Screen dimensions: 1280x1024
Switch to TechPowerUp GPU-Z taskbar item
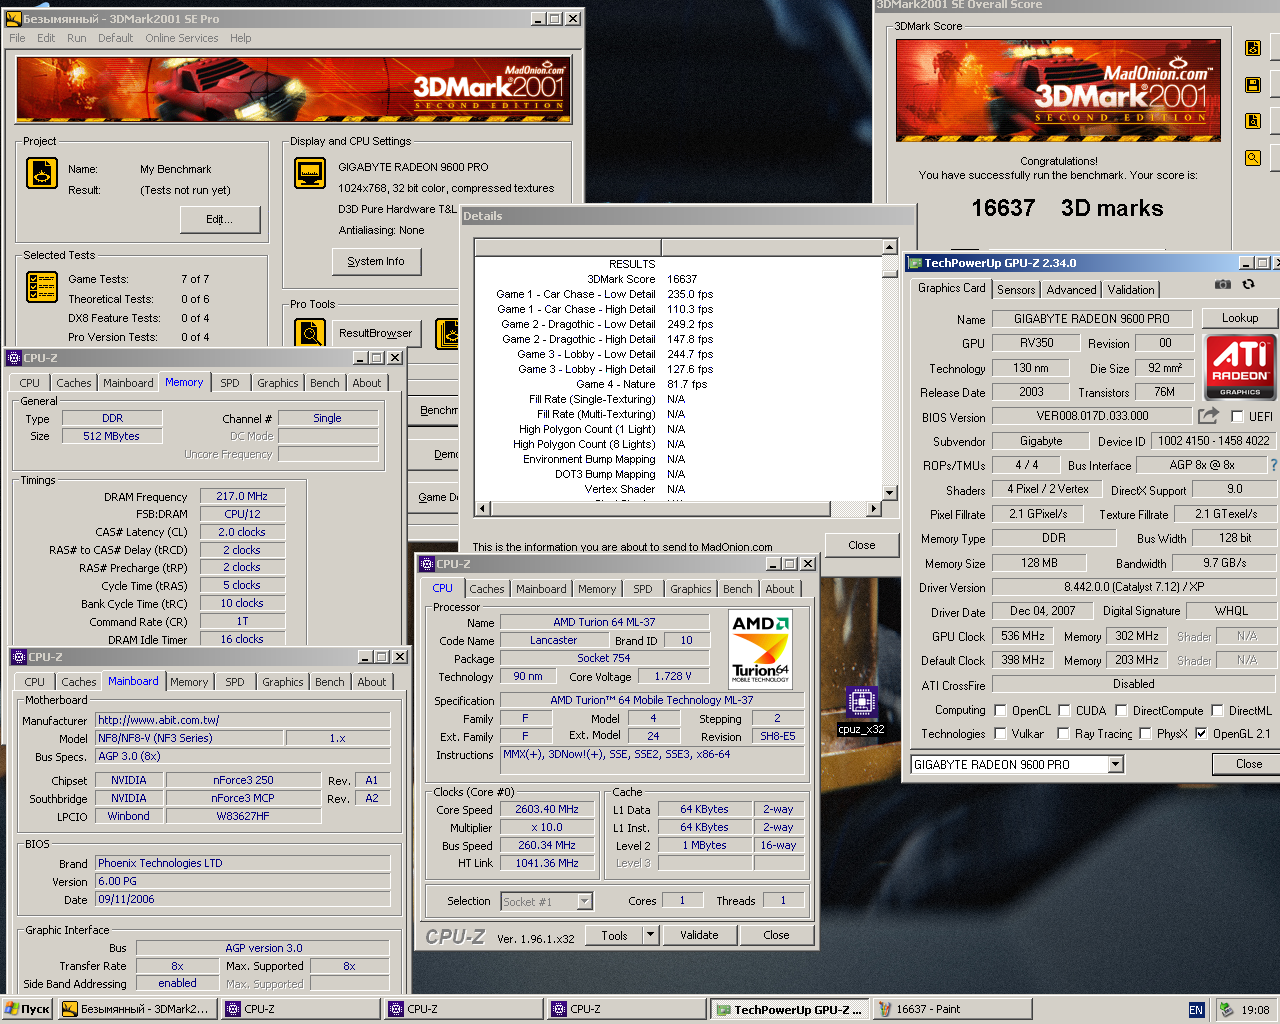tap(790, 1009)
